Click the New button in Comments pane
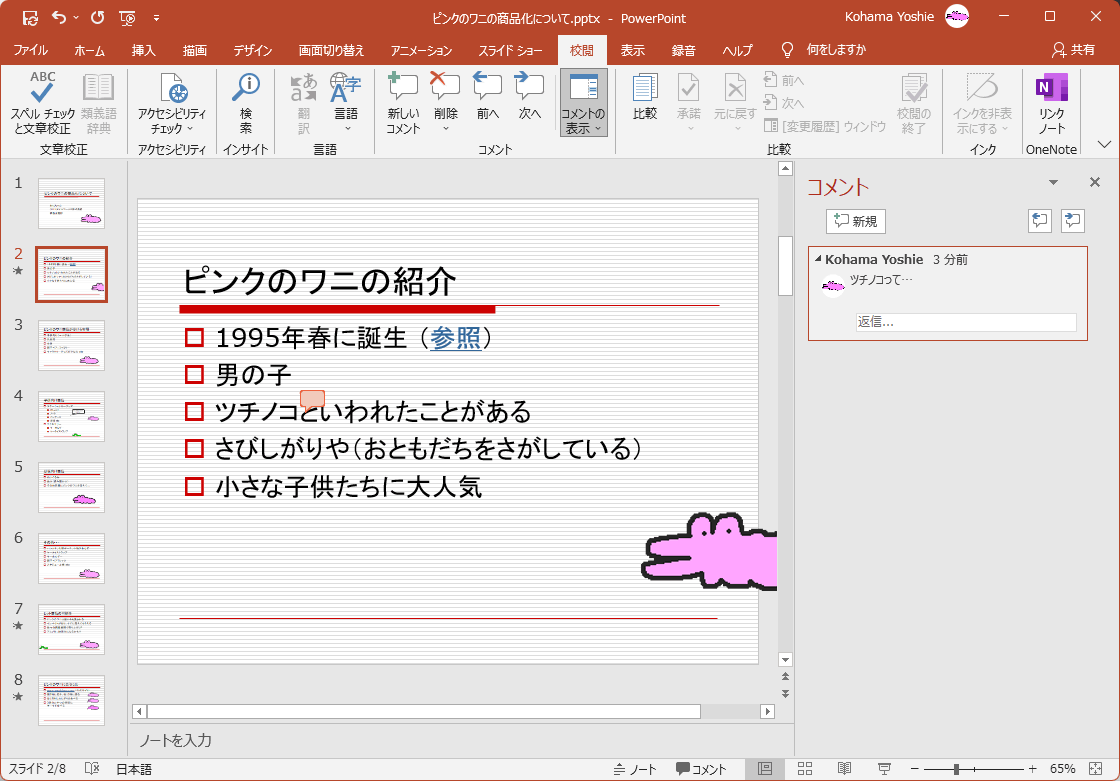This screenshot has width=1120, height=781. (855, 221)
